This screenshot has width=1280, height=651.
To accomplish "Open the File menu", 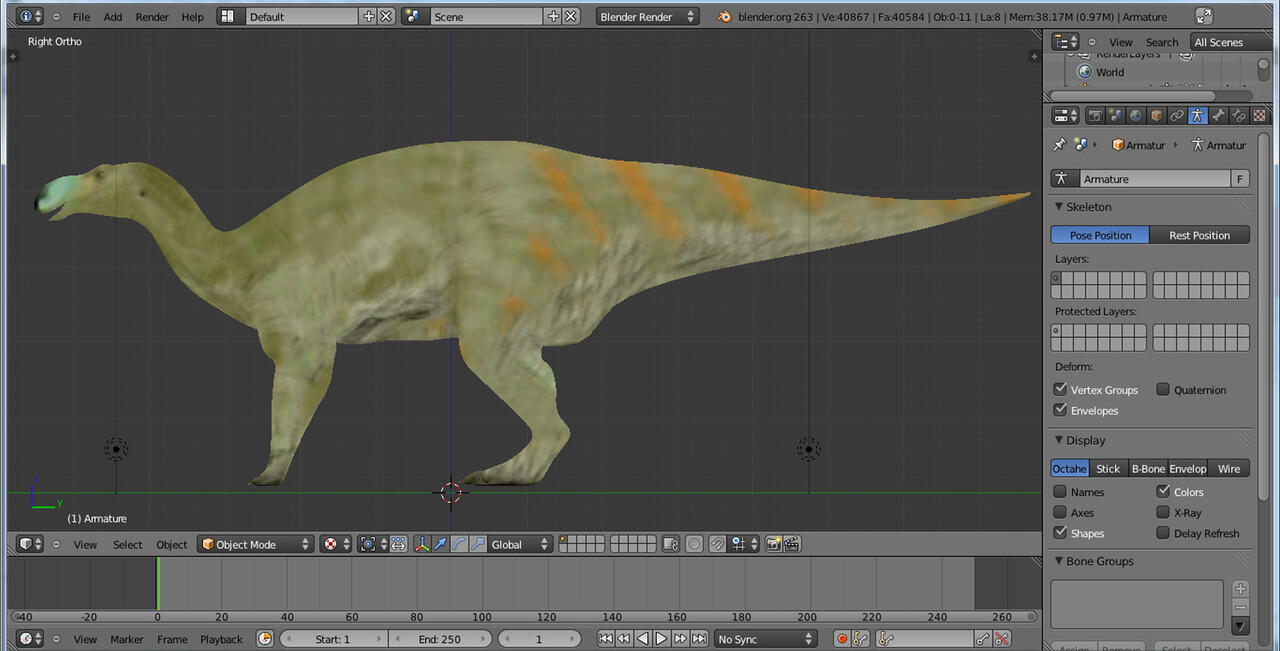I will point(81,17).
